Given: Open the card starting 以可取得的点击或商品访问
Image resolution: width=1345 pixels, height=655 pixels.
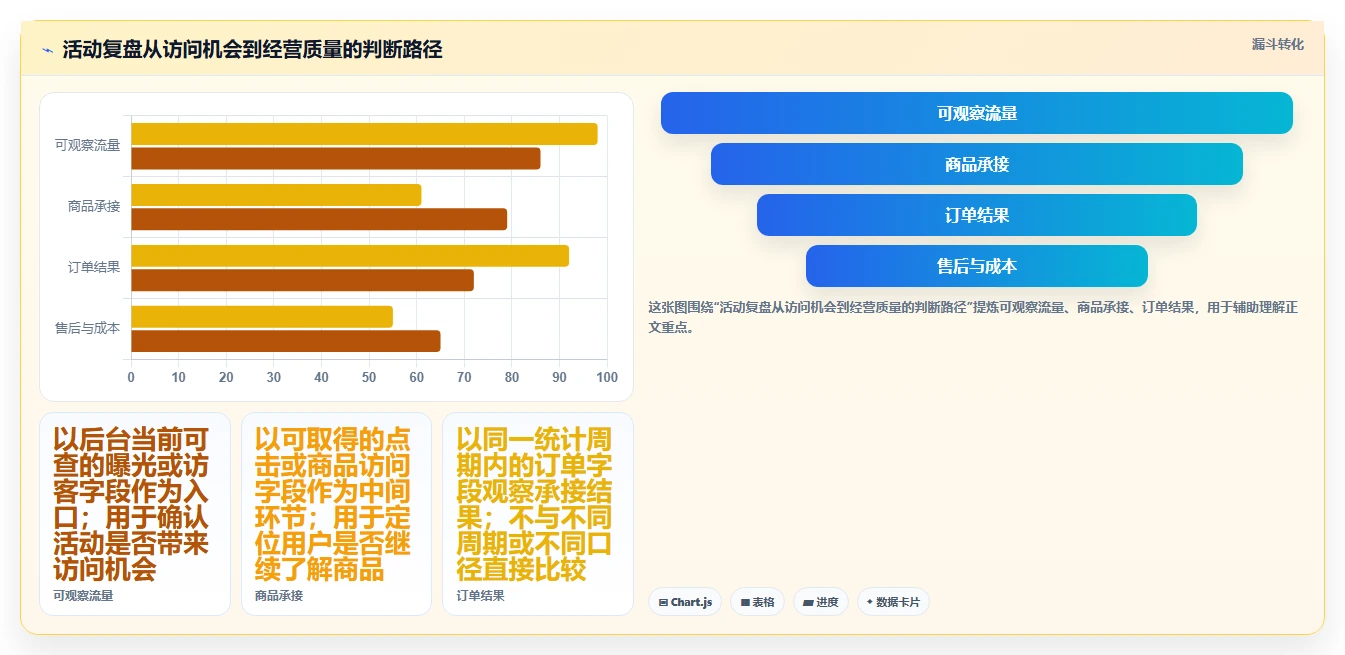Looking at the screenshot, I should point(336,514).
